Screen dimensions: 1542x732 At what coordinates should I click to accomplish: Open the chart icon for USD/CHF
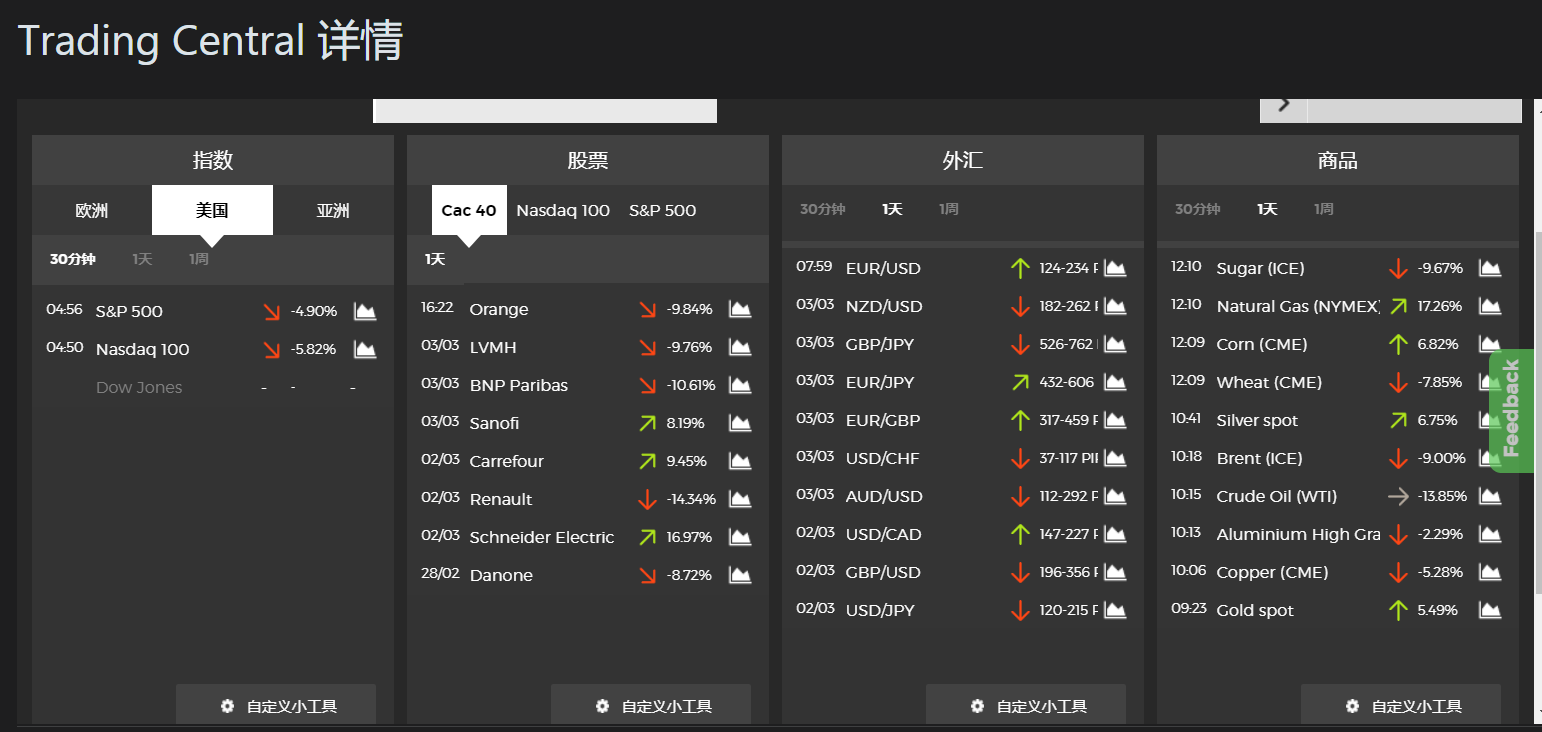(x=1115, y=458)
